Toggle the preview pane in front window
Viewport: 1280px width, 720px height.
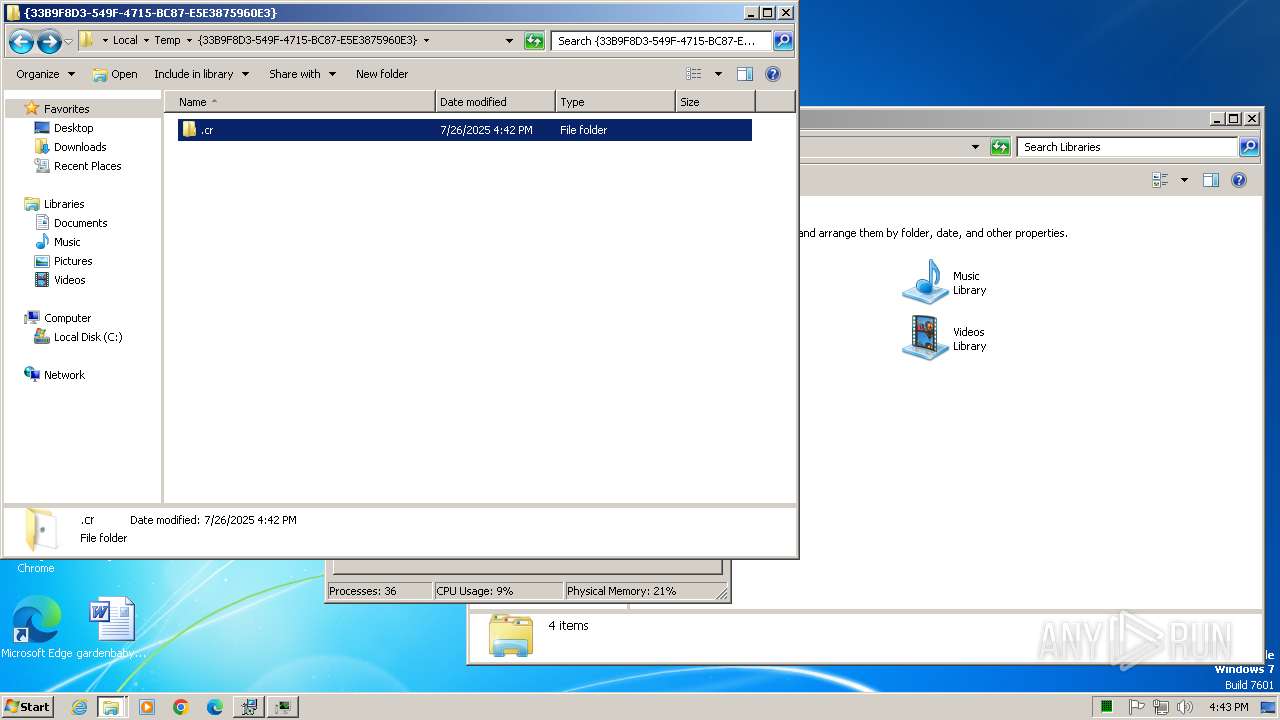tap(745, 74)
